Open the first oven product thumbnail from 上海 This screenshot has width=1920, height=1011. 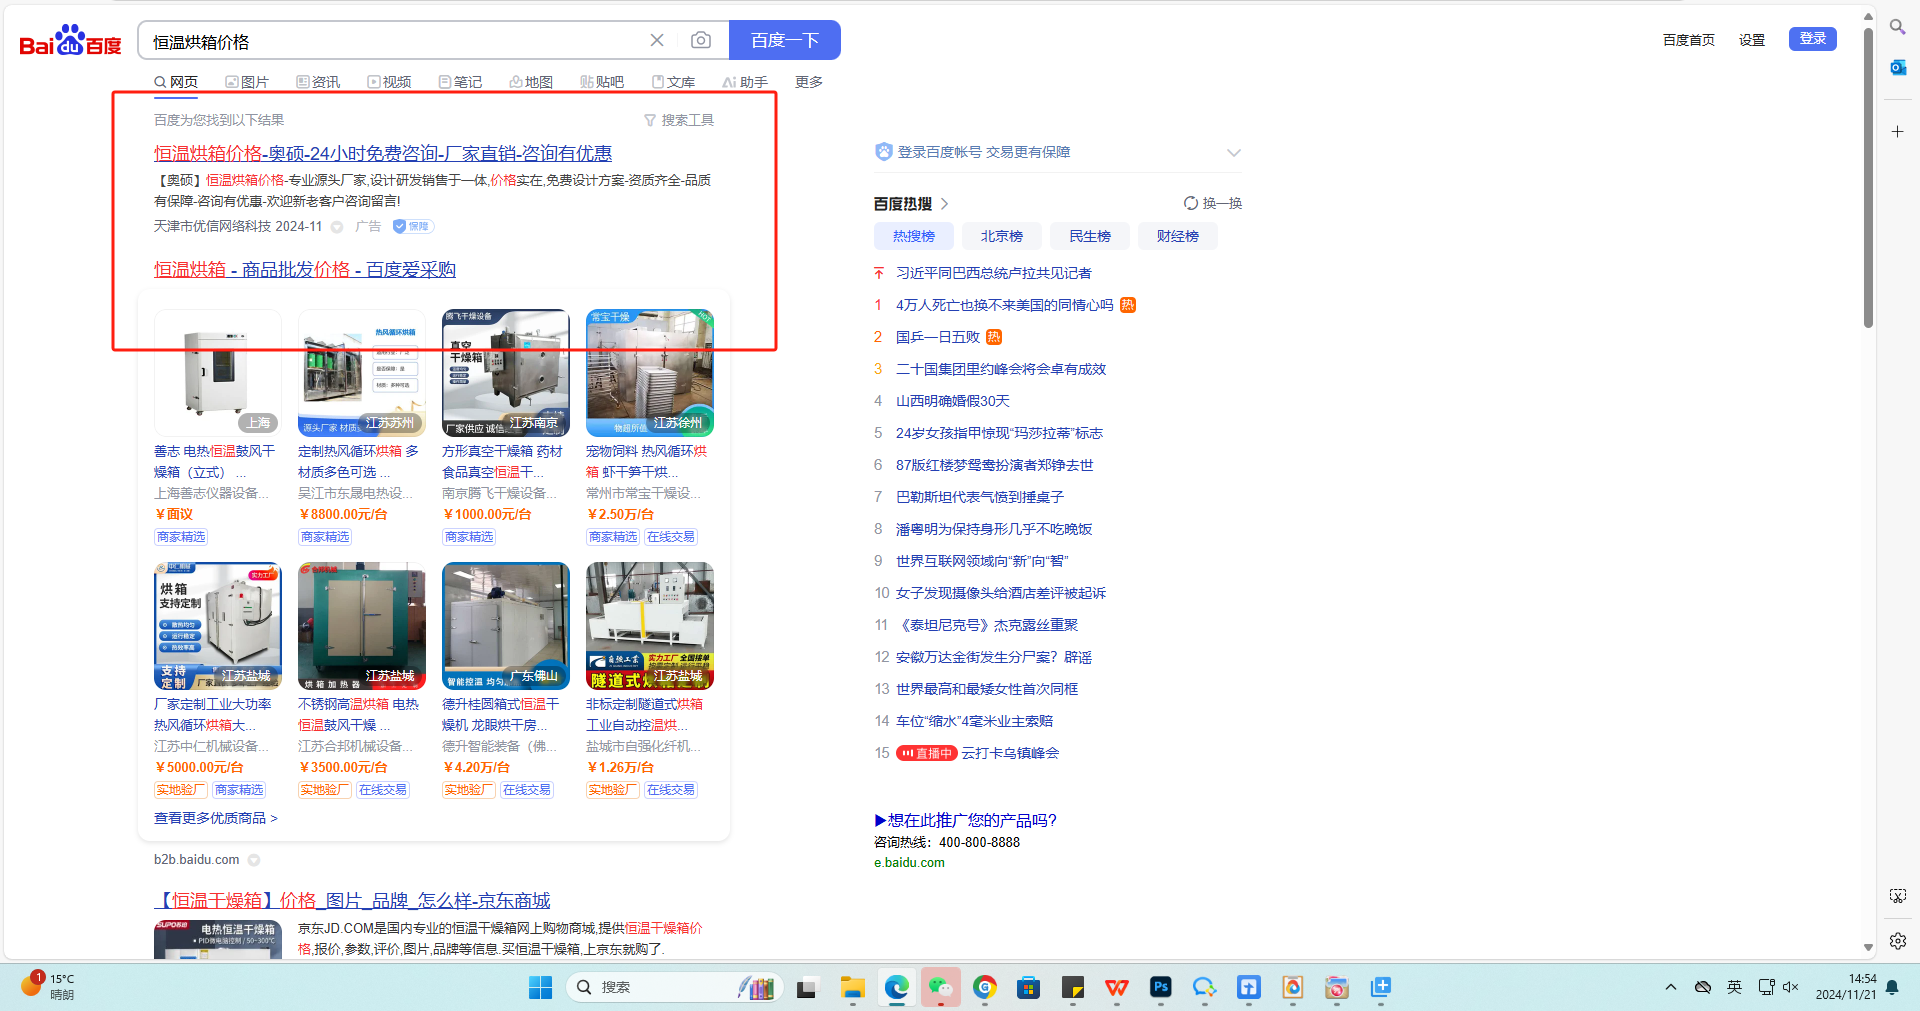(x=217, y=372)
